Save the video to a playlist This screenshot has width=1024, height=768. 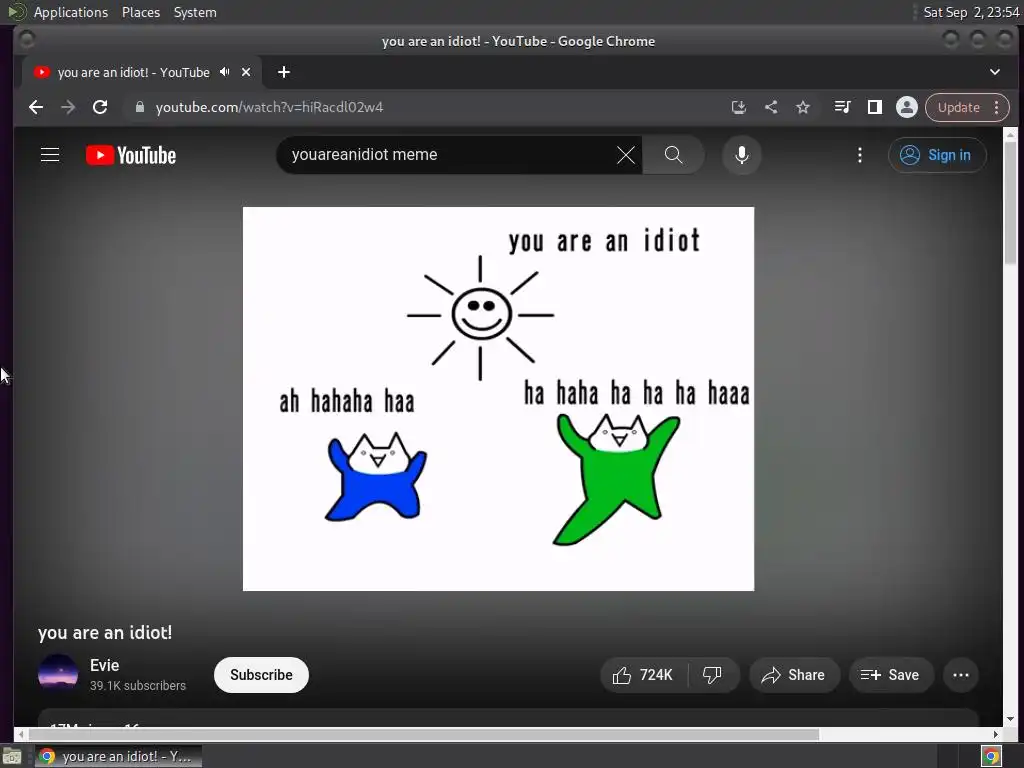click(891, 675)
